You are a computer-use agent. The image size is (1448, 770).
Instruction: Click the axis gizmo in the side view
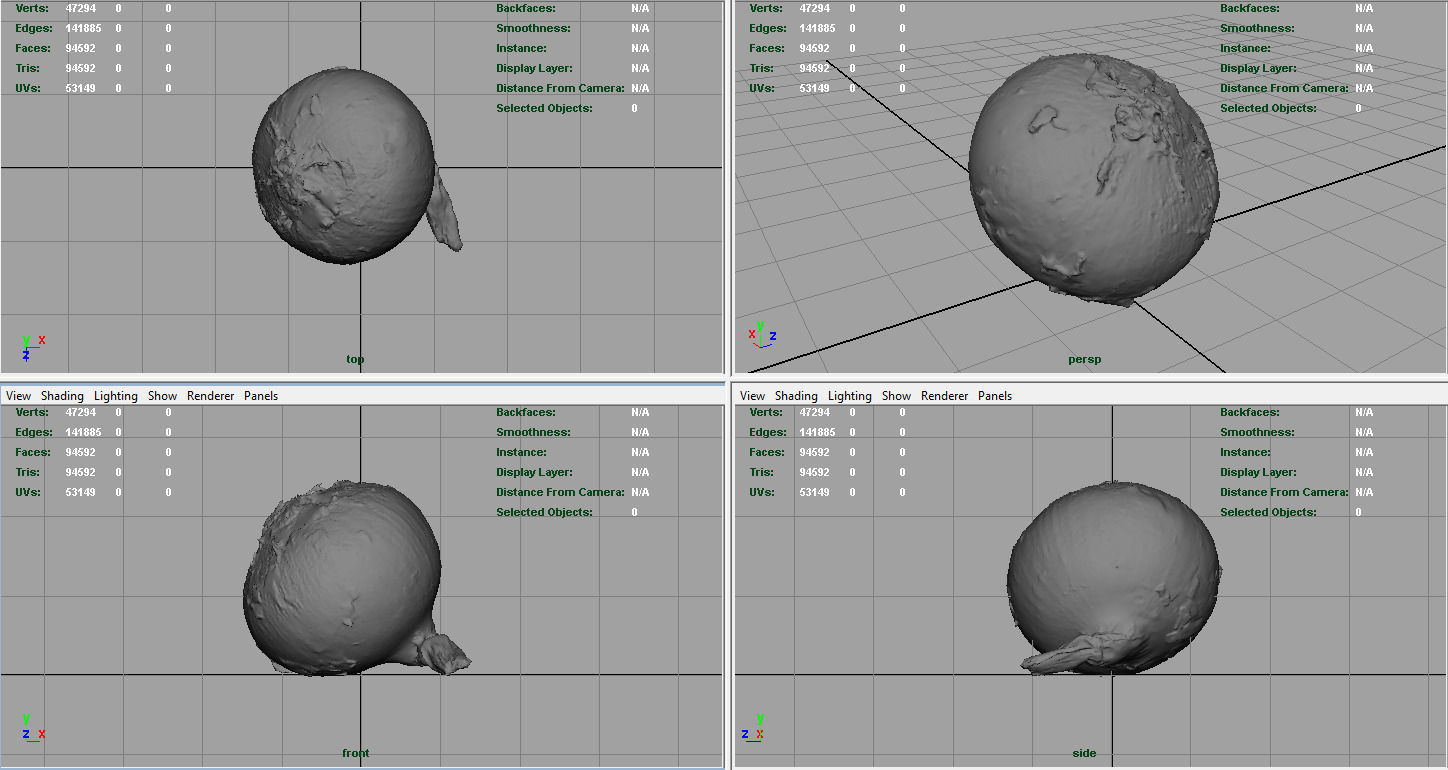(754, 727)
